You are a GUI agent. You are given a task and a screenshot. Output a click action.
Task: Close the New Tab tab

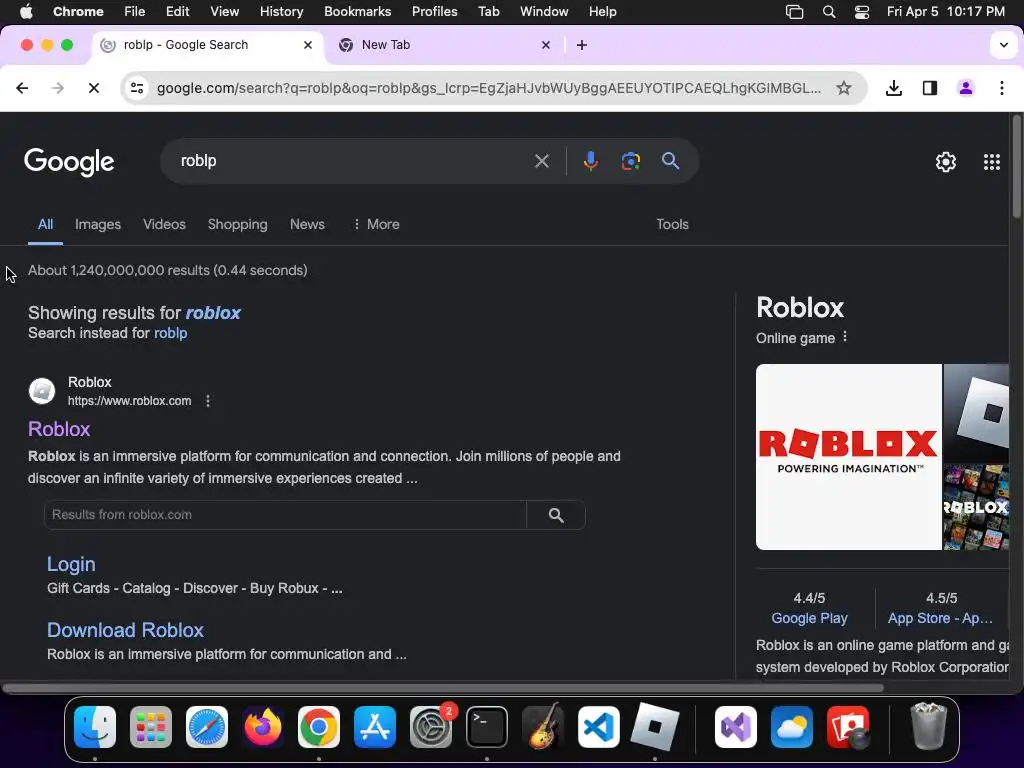pyautogui.click(x=546, y=45)
